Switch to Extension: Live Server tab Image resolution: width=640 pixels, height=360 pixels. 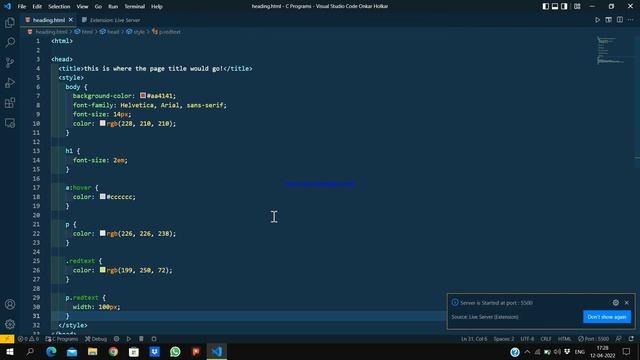pyautogui.click(x=111, y=20)
